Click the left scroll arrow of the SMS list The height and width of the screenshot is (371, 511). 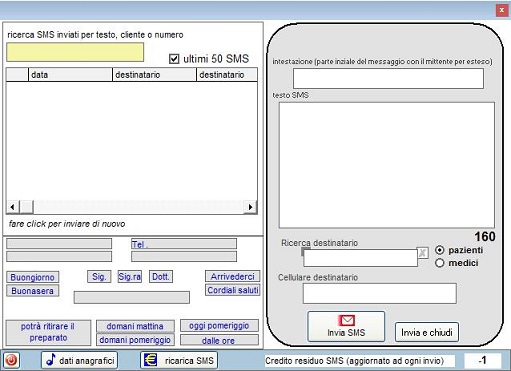click(x=13, y=207)
